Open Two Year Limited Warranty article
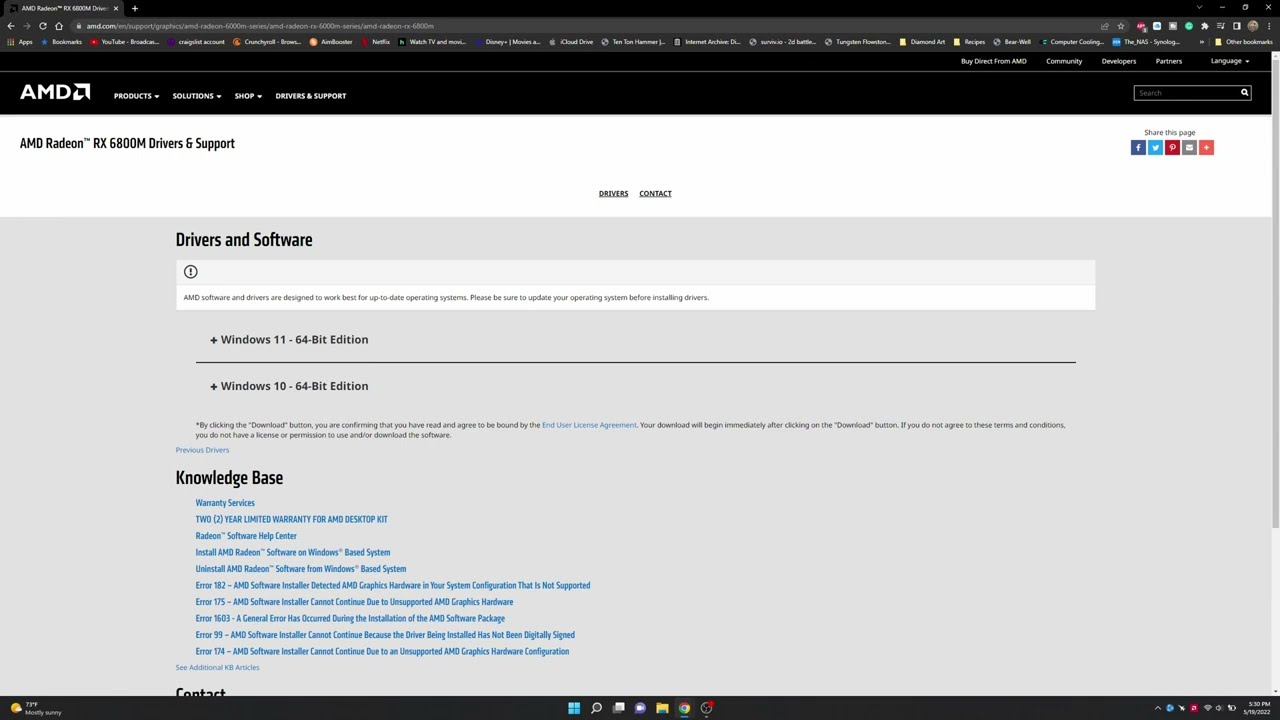 coord(291,519)
